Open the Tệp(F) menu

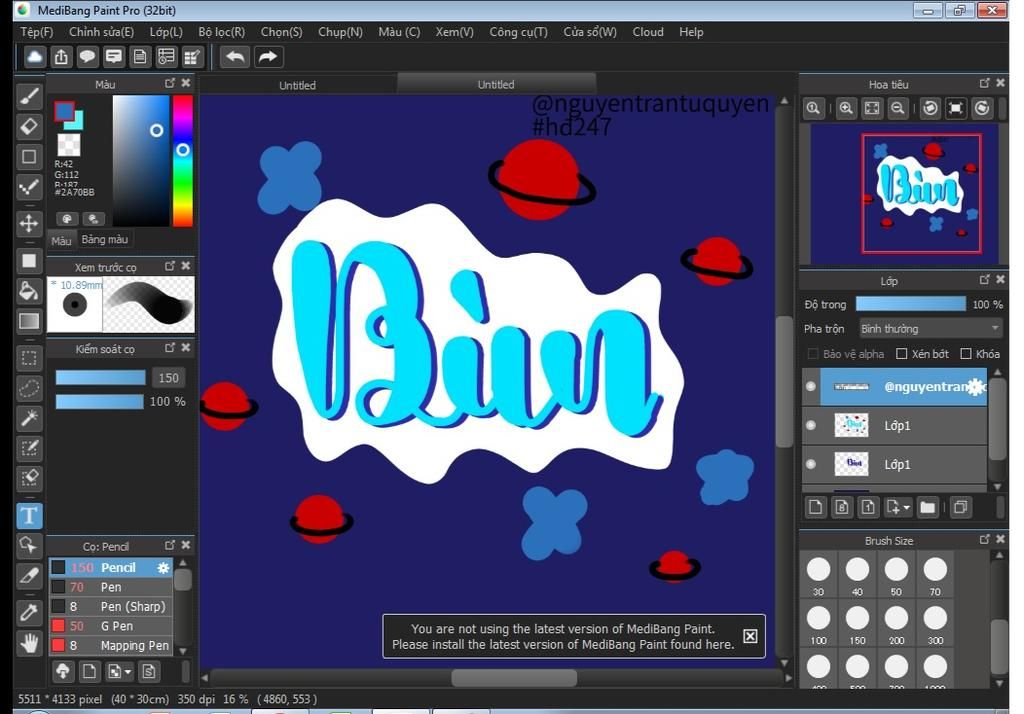click(x=37, y=32)
